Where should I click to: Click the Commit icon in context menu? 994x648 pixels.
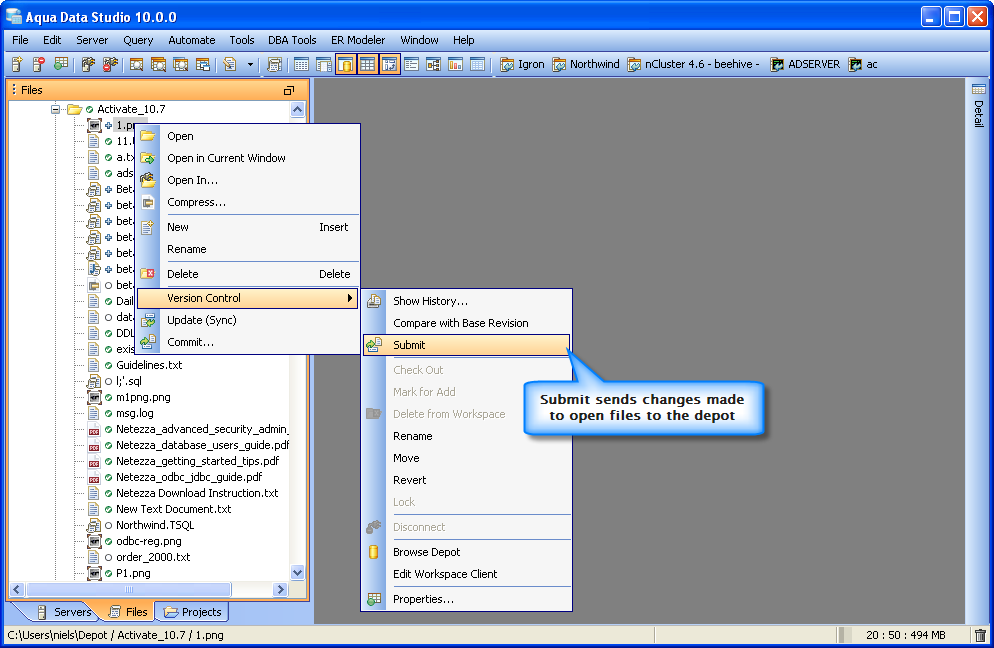click(148, 342)
